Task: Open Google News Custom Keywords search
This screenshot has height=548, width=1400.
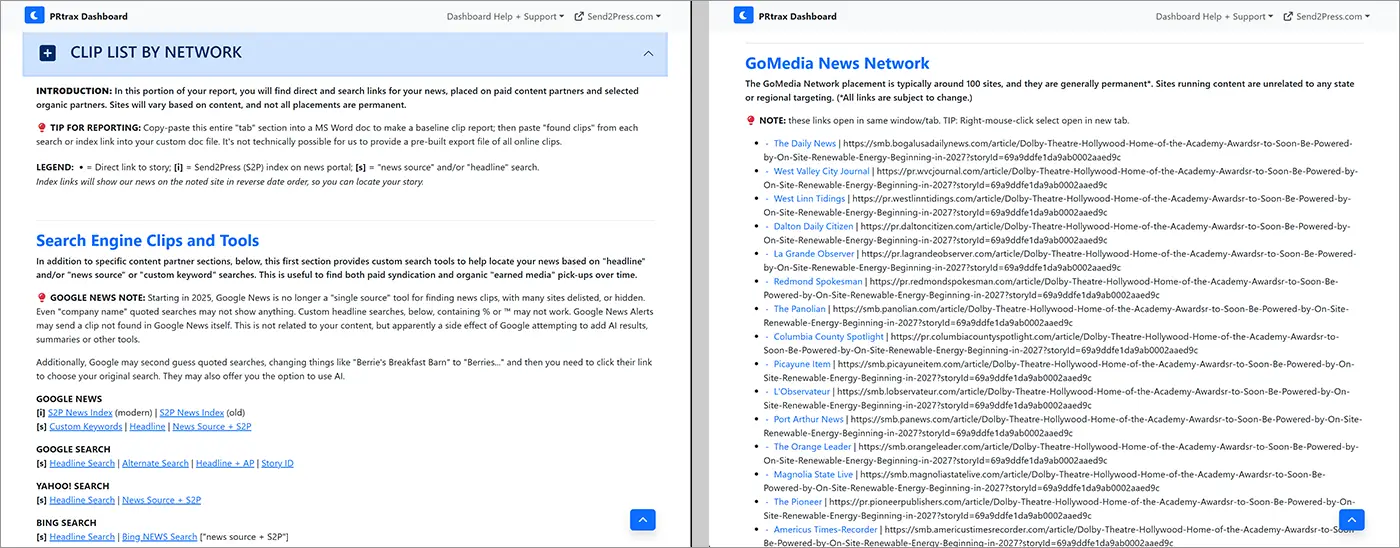Action: pyautogui.click(x=86, y=427)
